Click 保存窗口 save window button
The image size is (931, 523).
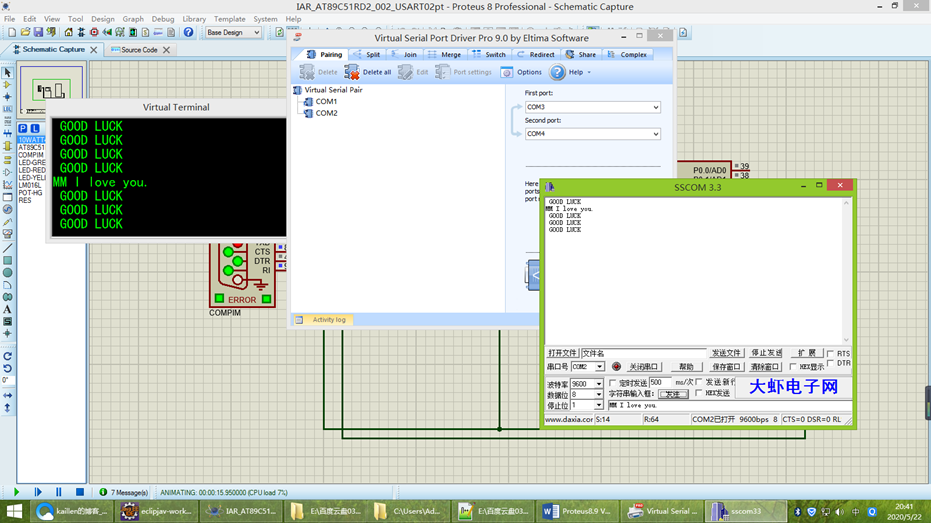pyautogui.click(x=726, y=367)
